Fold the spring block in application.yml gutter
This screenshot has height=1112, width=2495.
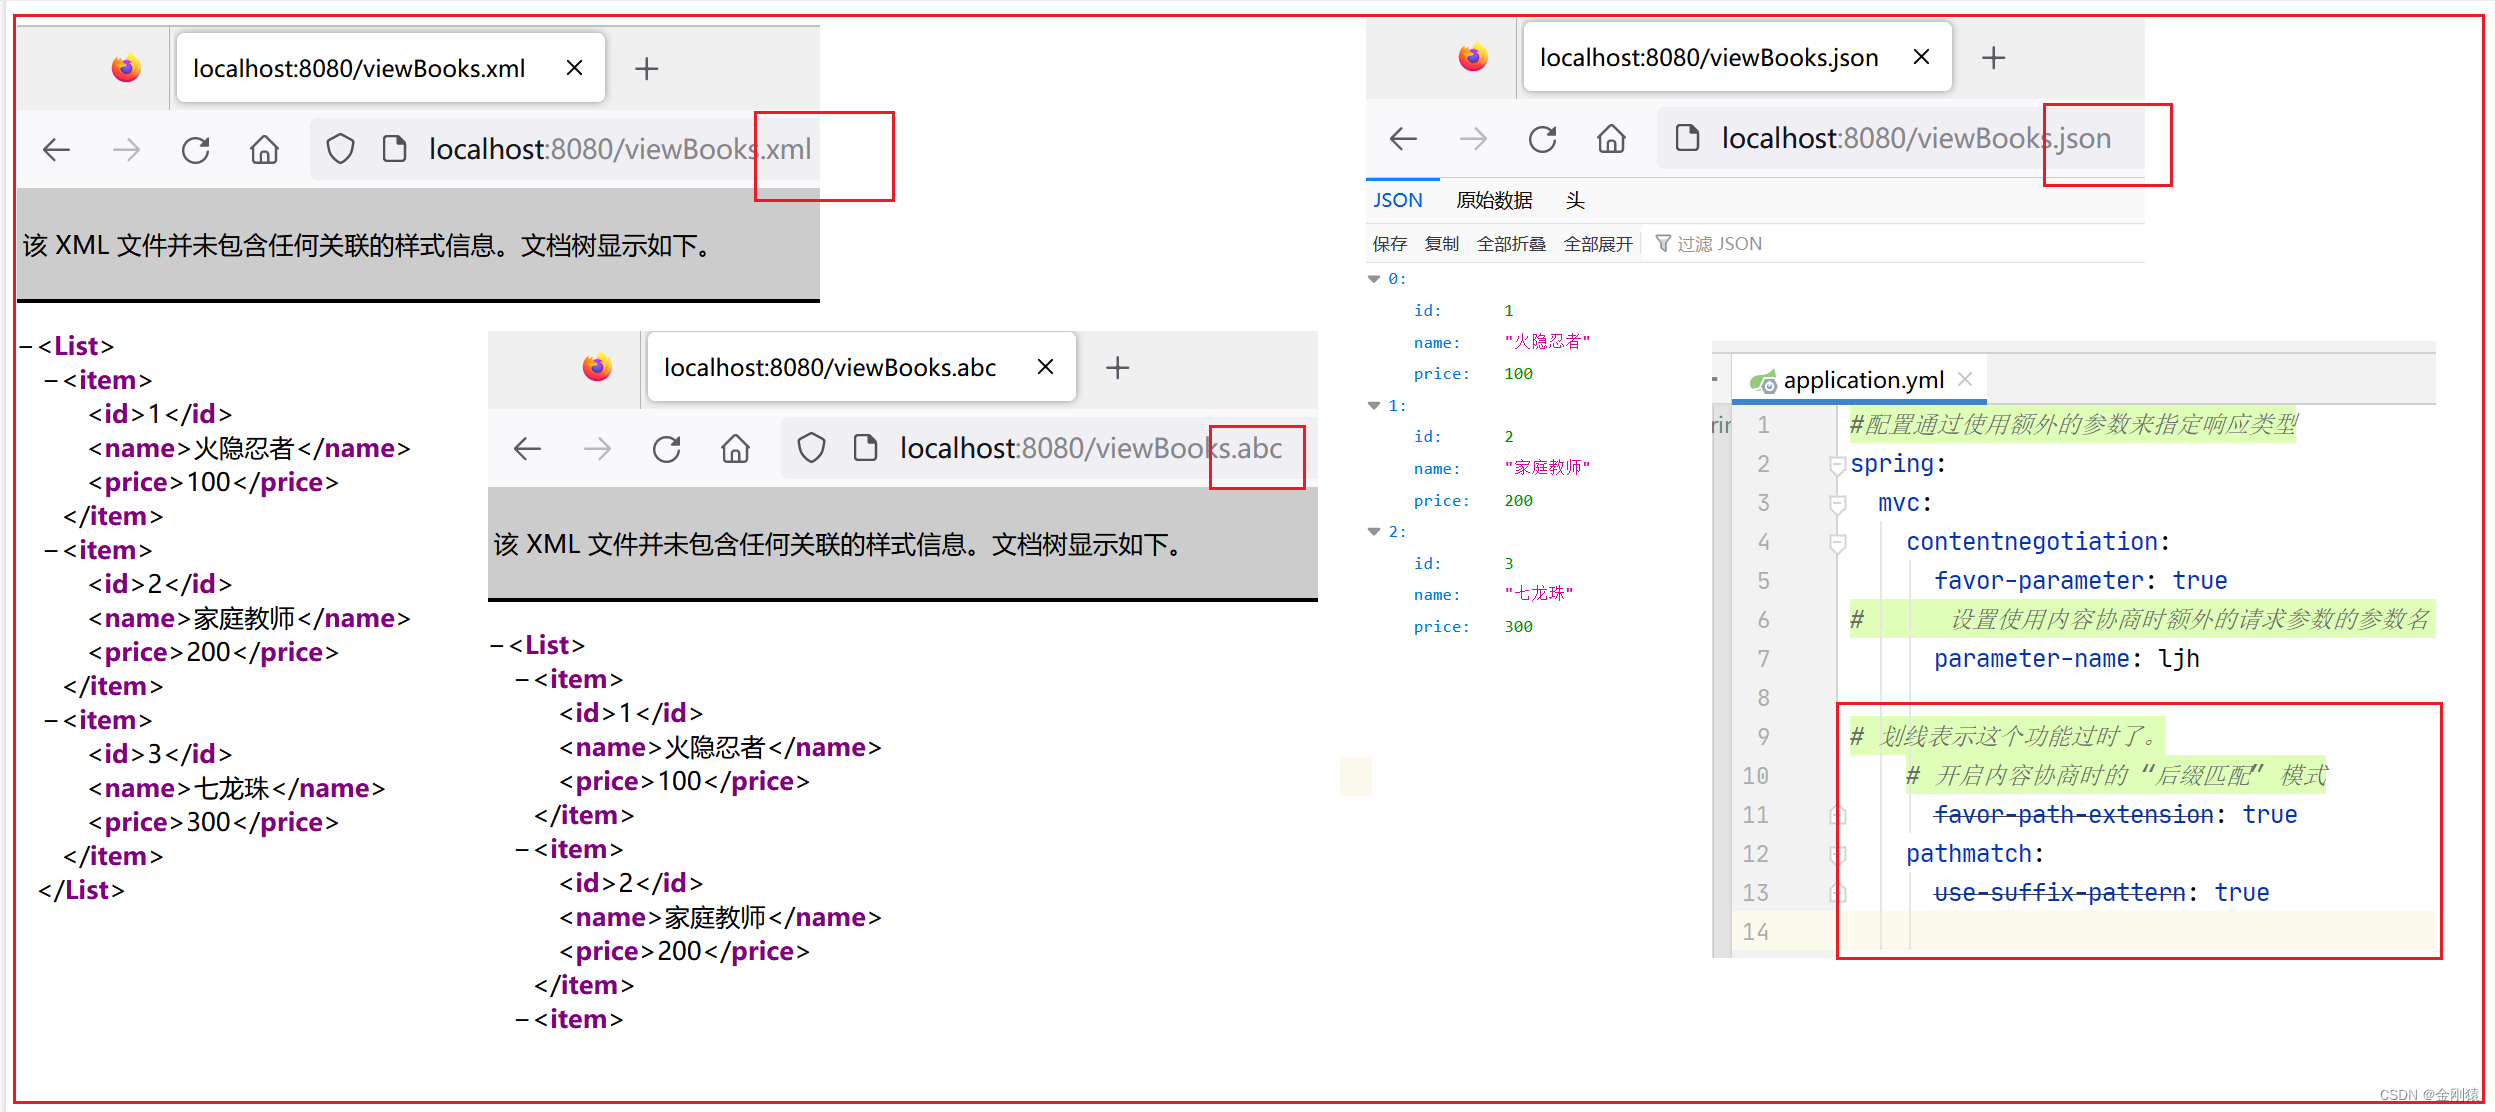1837,465
